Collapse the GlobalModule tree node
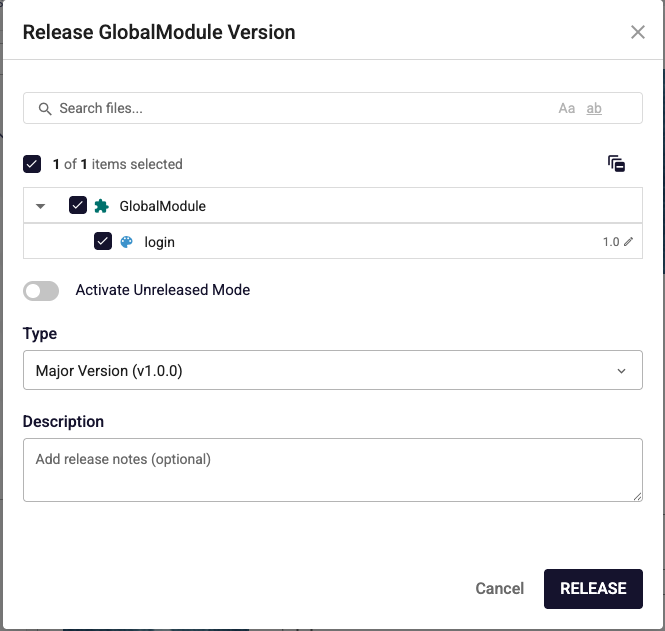This screenshot has width=665, height=631. click(40, 207)
